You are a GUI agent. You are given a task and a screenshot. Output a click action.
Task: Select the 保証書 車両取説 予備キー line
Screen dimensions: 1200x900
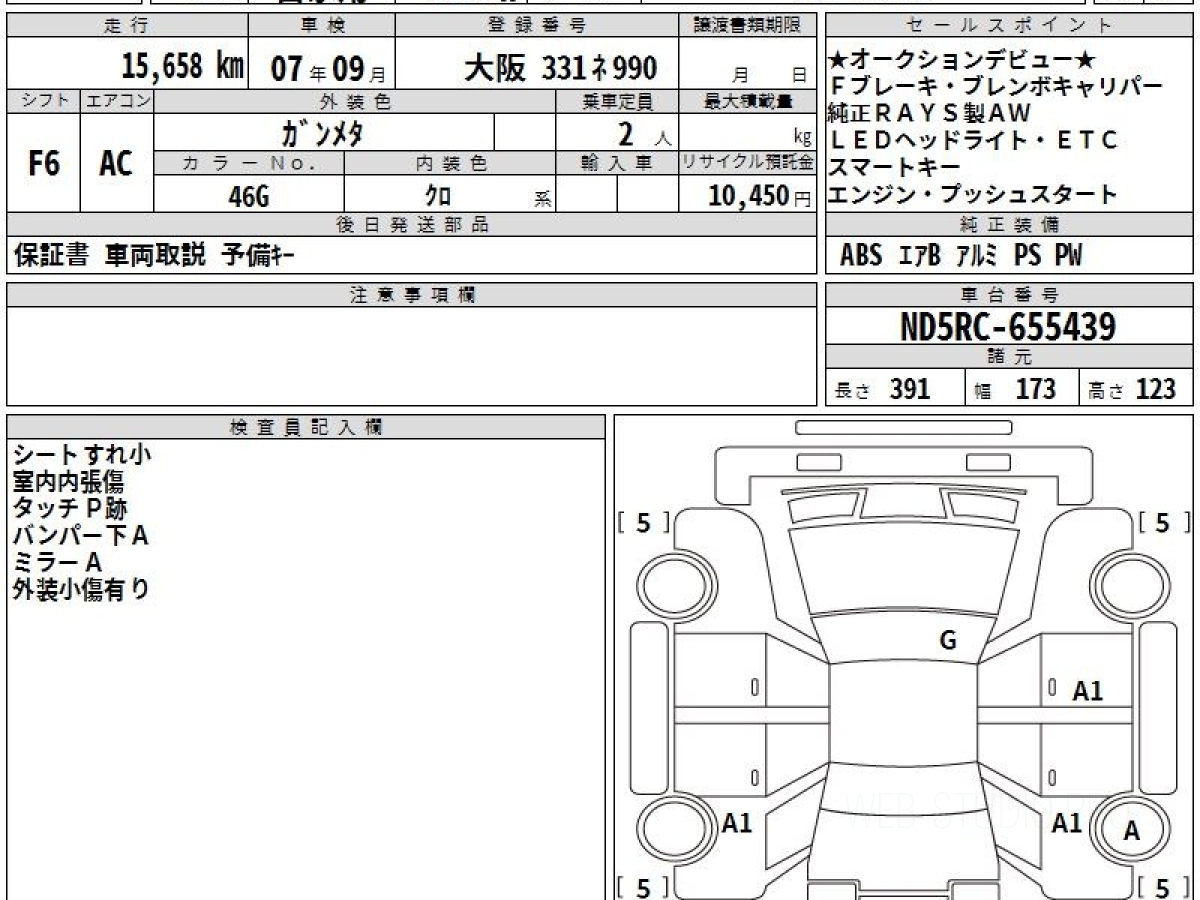(x=154, y=256)
